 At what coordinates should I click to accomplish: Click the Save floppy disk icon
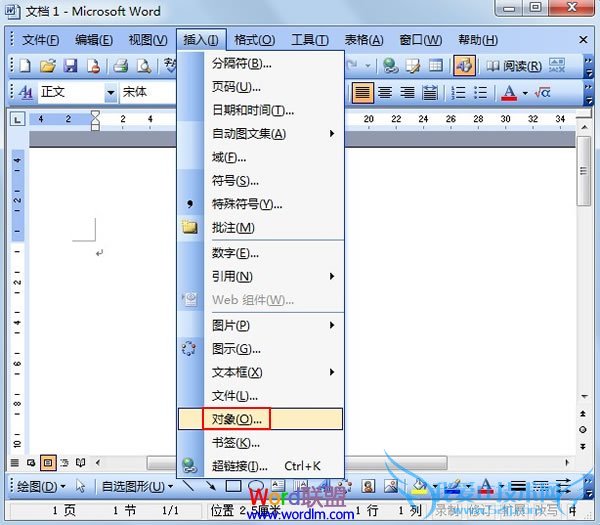pyautogui.click(x=70, y=66)
